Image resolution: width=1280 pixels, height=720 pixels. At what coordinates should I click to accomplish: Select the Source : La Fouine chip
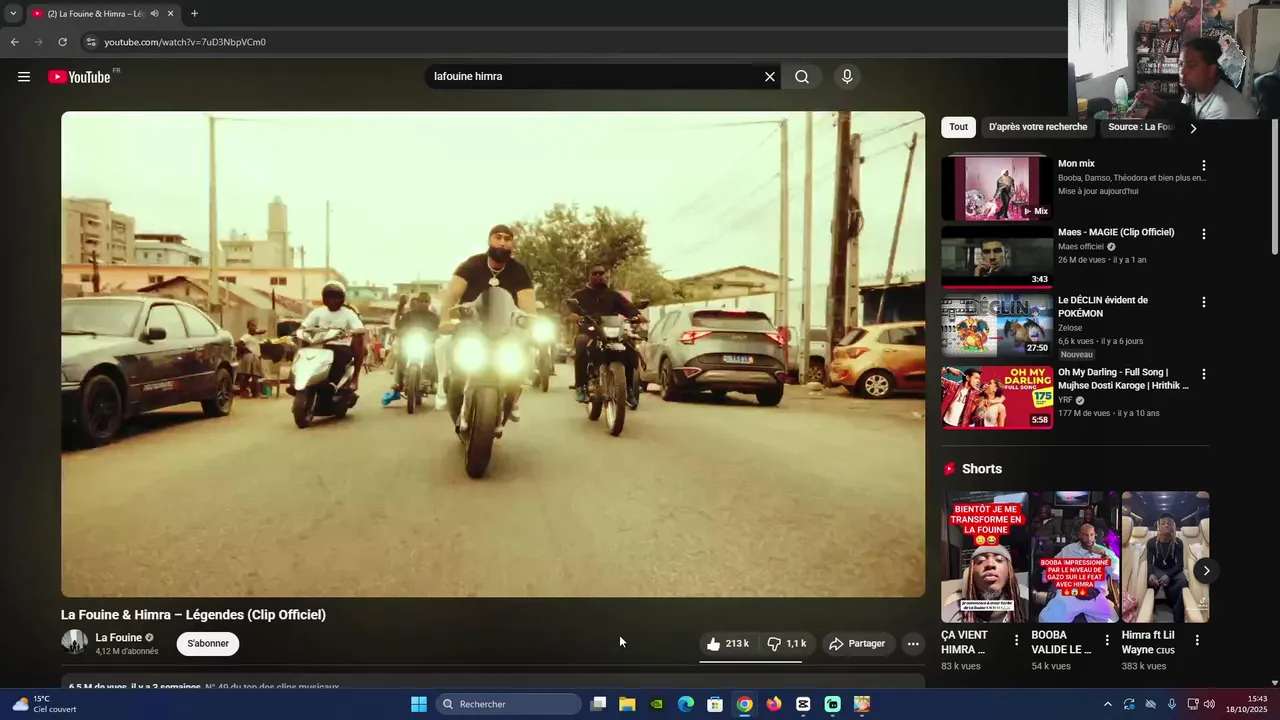tap(1139, 127)
